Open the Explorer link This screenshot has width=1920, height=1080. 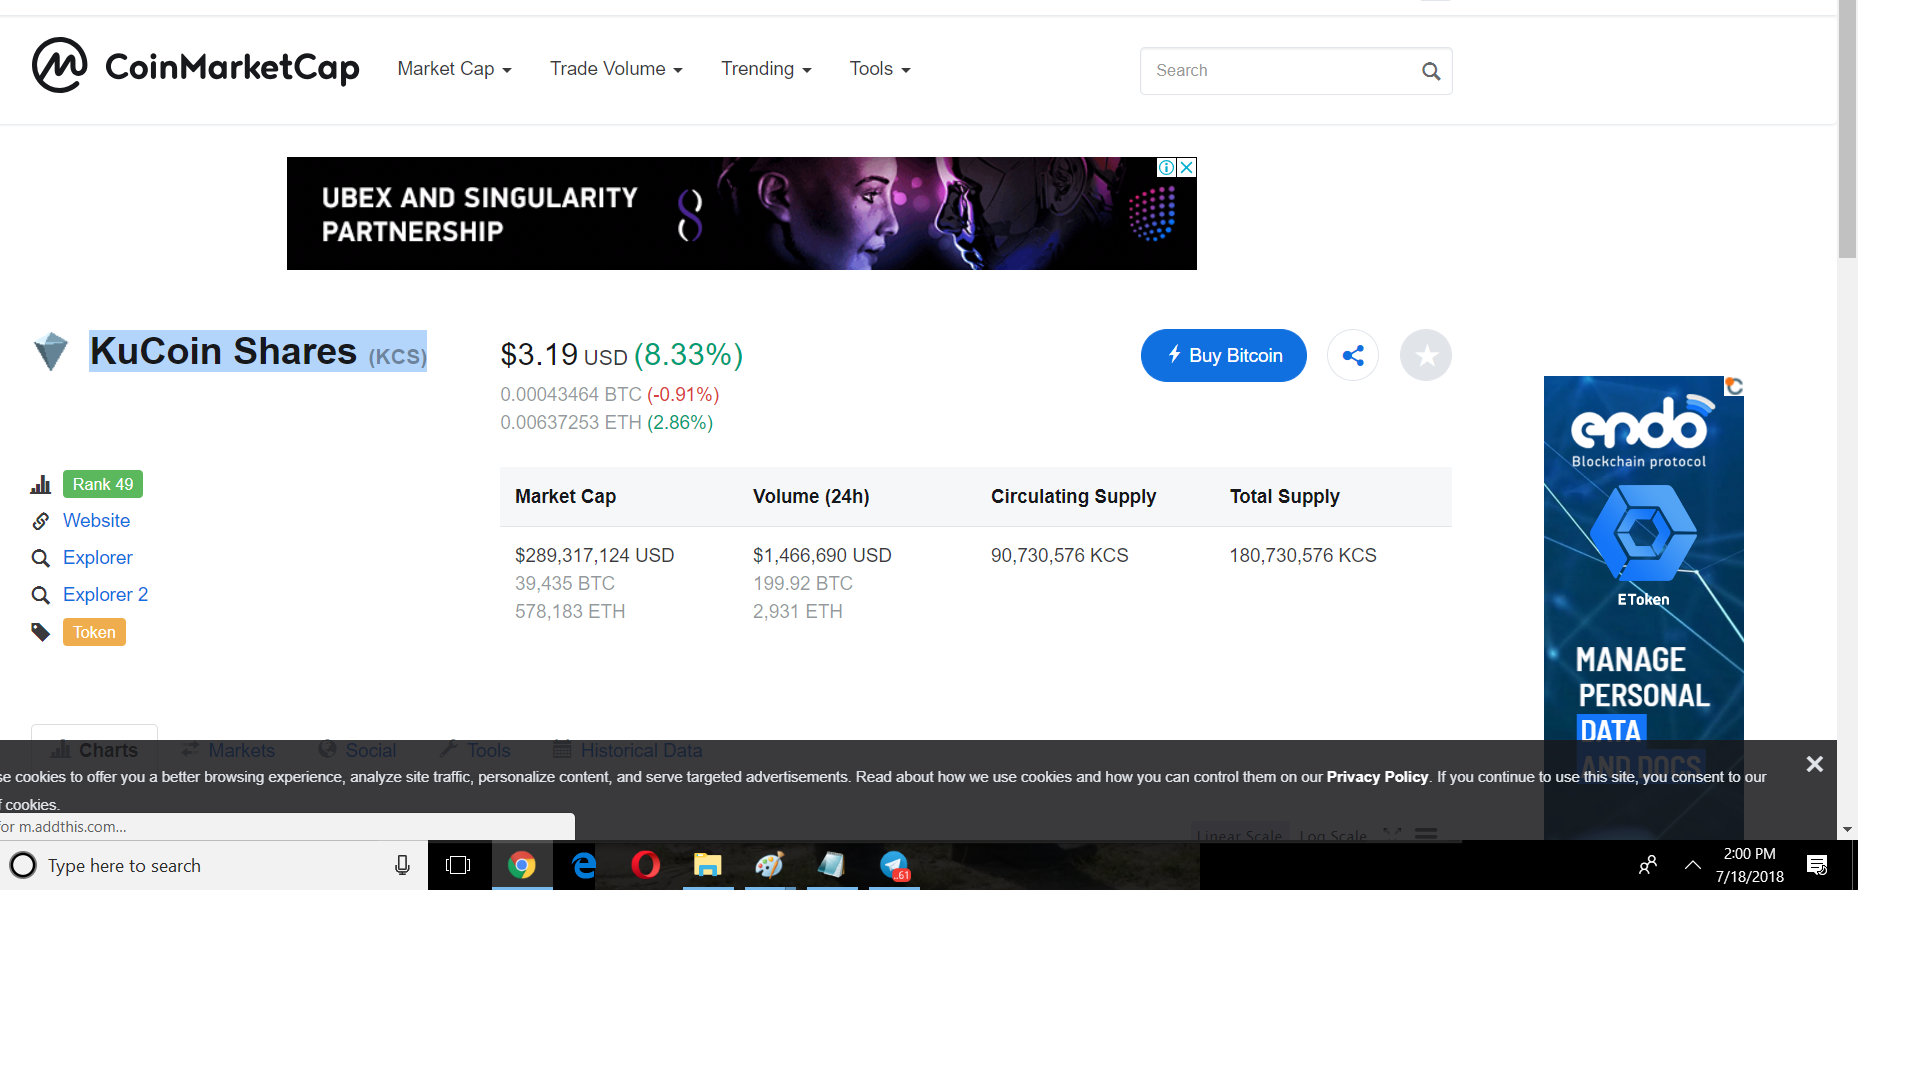pos(97,557)
